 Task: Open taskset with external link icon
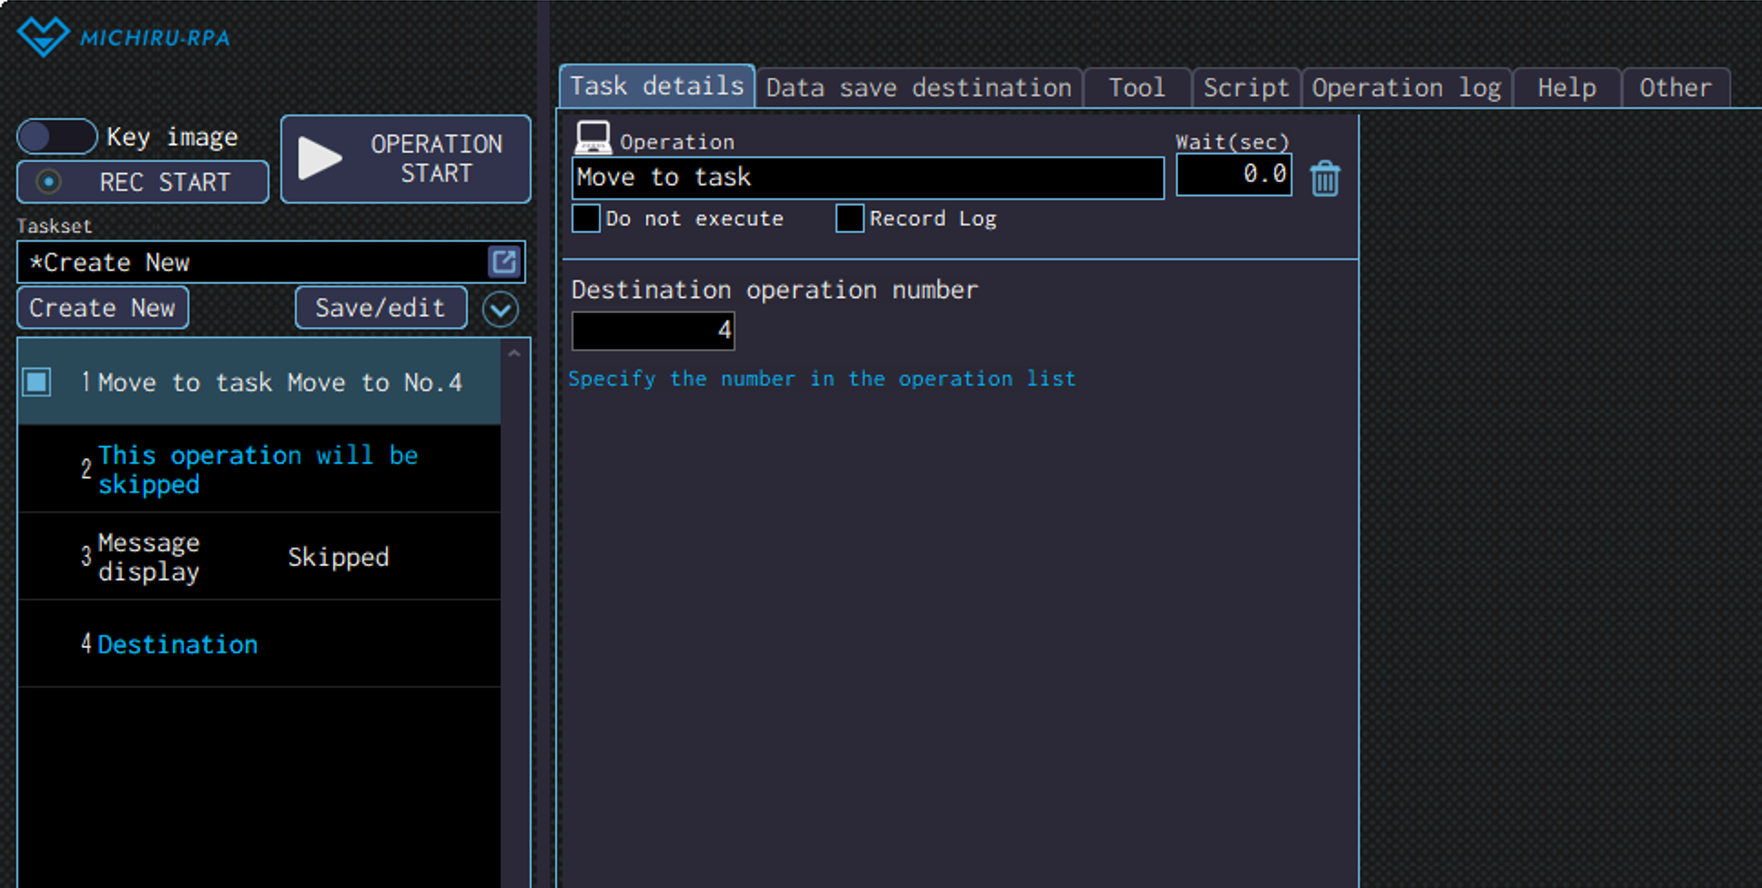504,262
